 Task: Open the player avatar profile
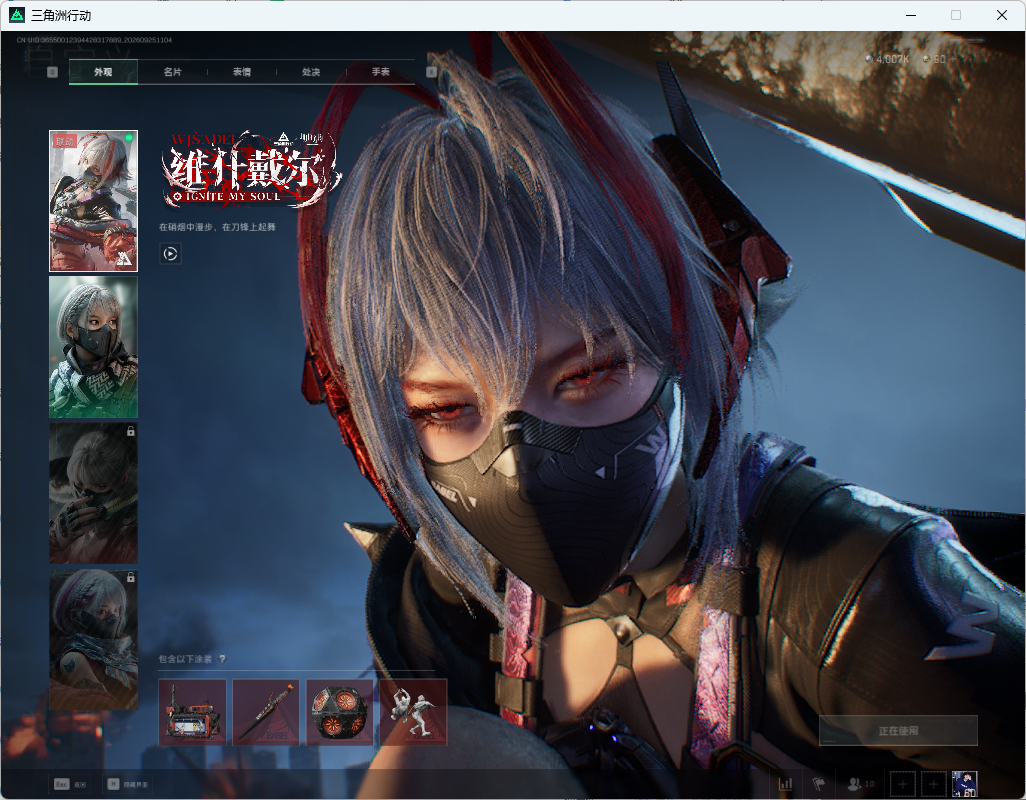pos(964,784)
